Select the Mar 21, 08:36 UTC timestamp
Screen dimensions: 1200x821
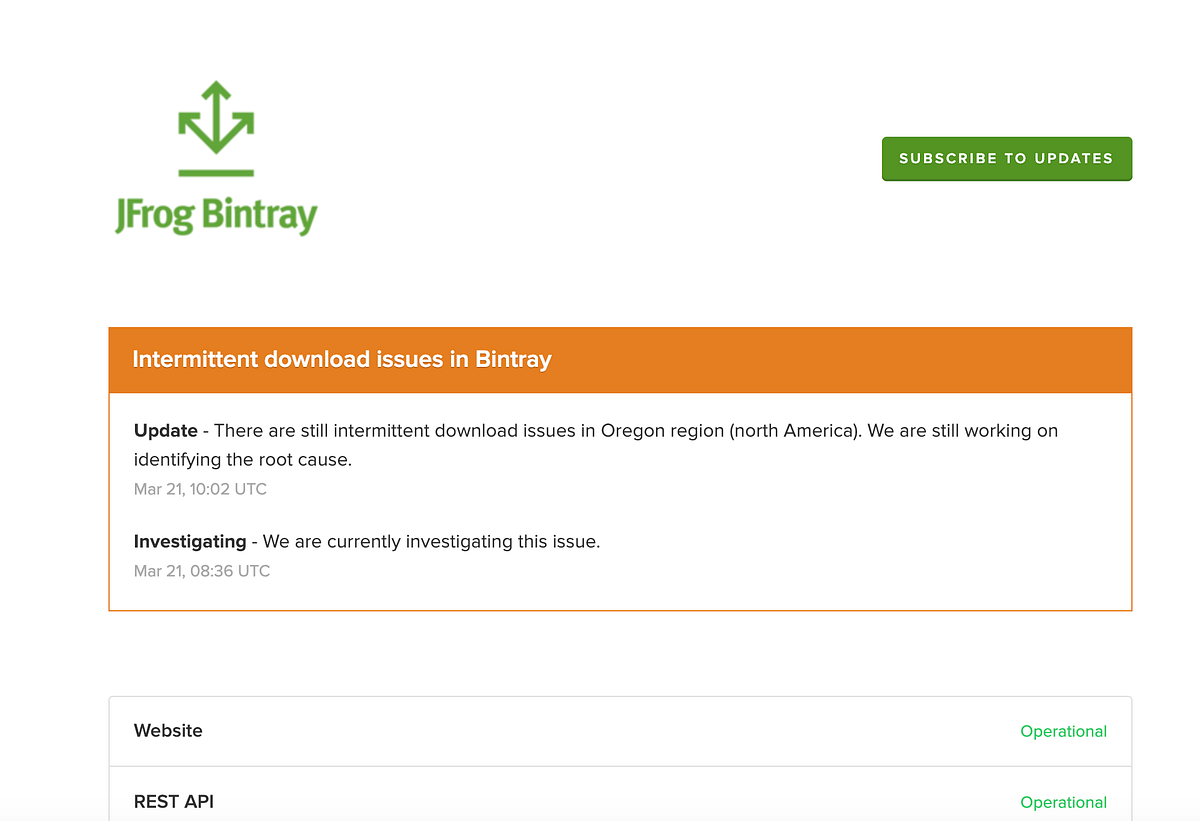pos(202,571)
